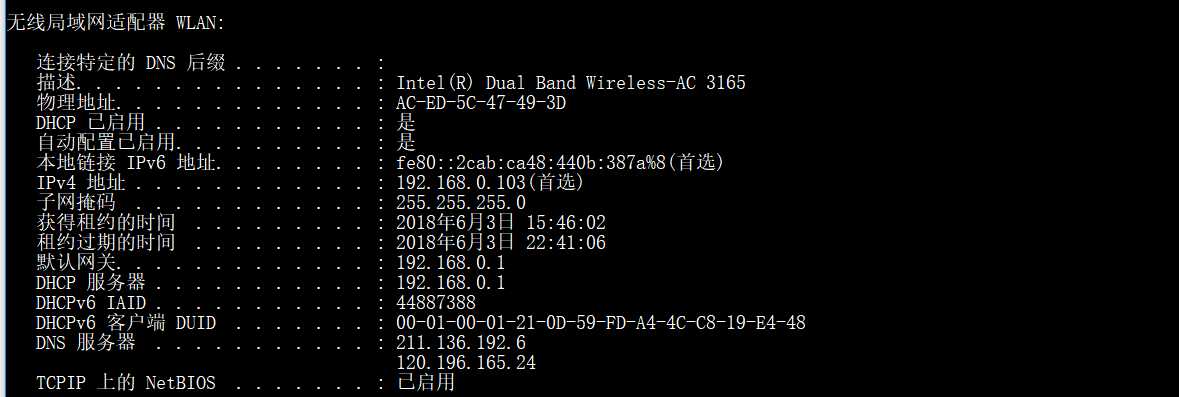
Task: Click the IPv6 link-local address fe80::2cab
Action: coord(559,163)
